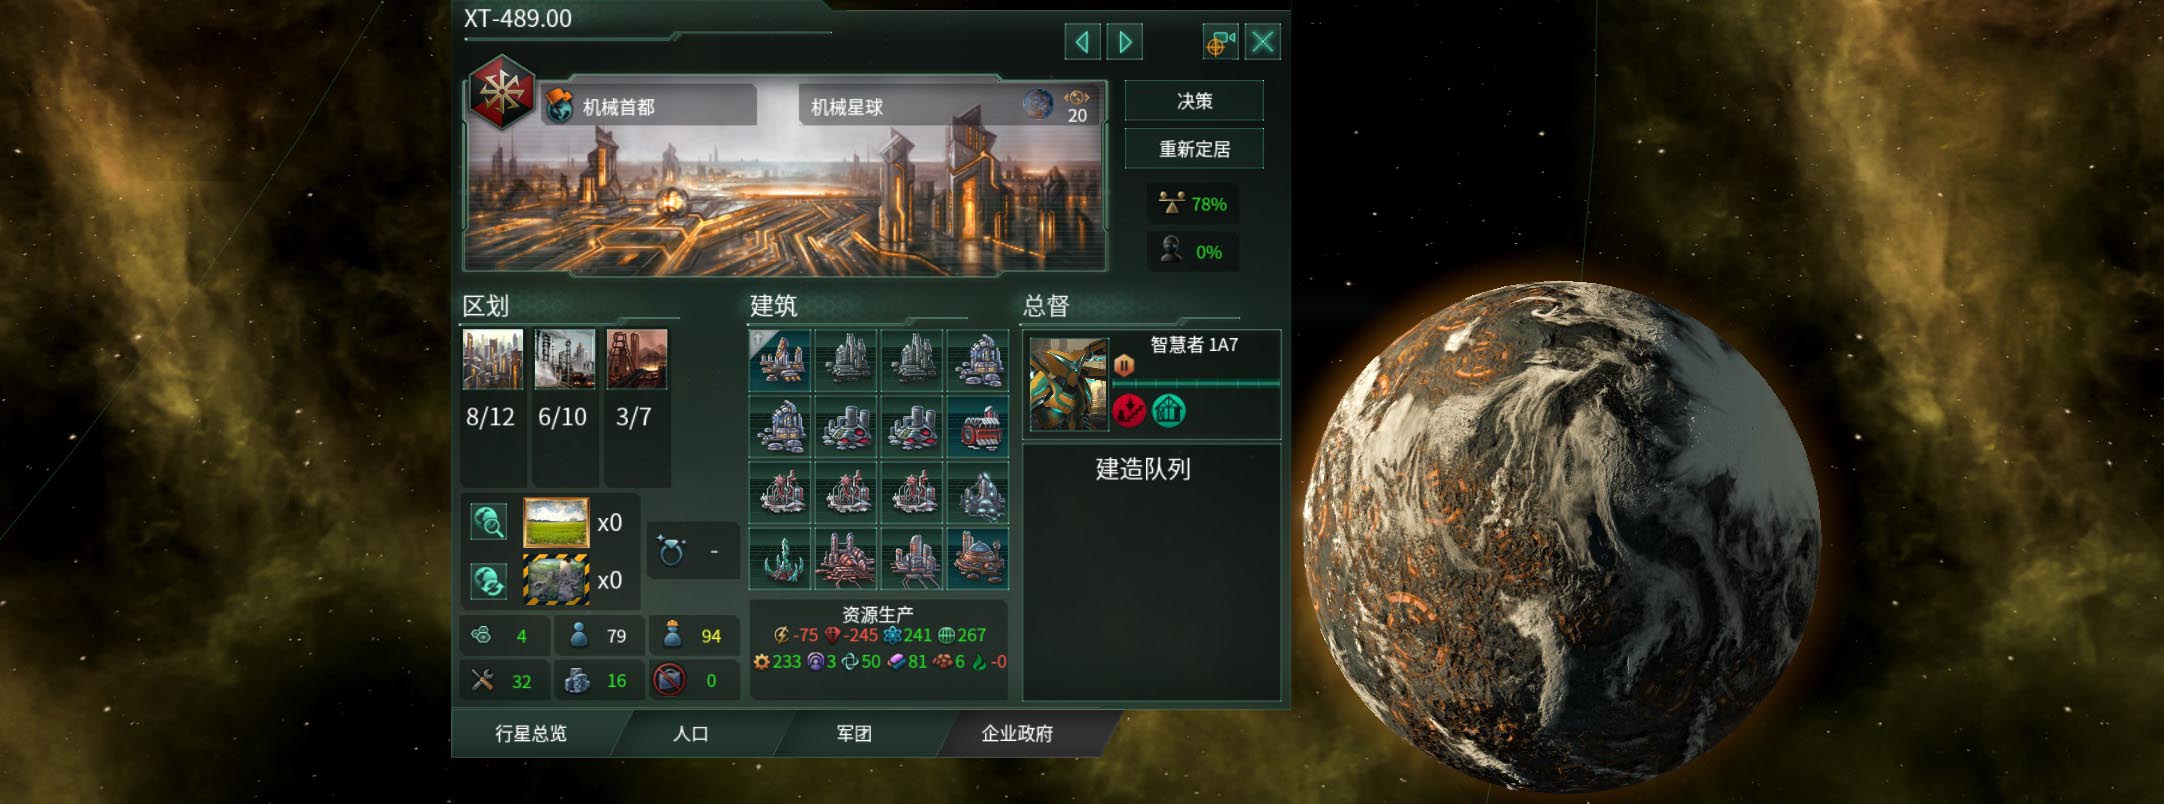Click the dome building in the bottom row
Image resolution: width=2164 pixels, height=804 pixels.
(978, 558)
